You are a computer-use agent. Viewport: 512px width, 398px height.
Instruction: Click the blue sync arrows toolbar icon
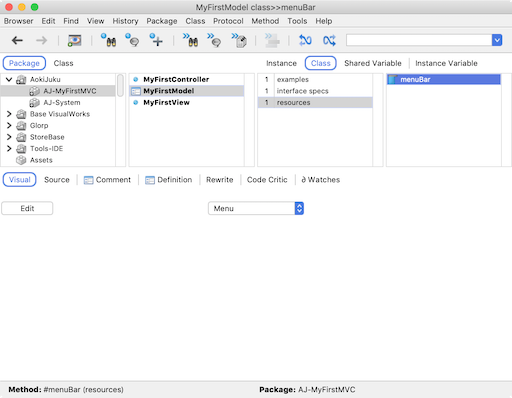tap(305, 40)
